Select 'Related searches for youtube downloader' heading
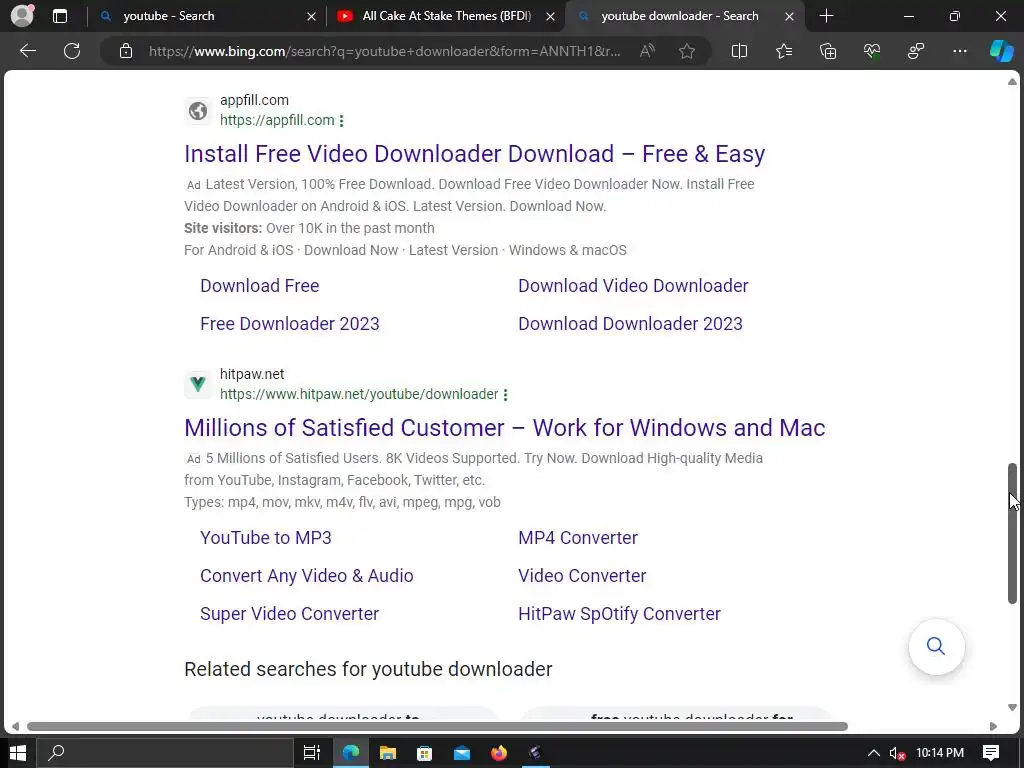1024x768 pixels. click(x=368, y=669)
